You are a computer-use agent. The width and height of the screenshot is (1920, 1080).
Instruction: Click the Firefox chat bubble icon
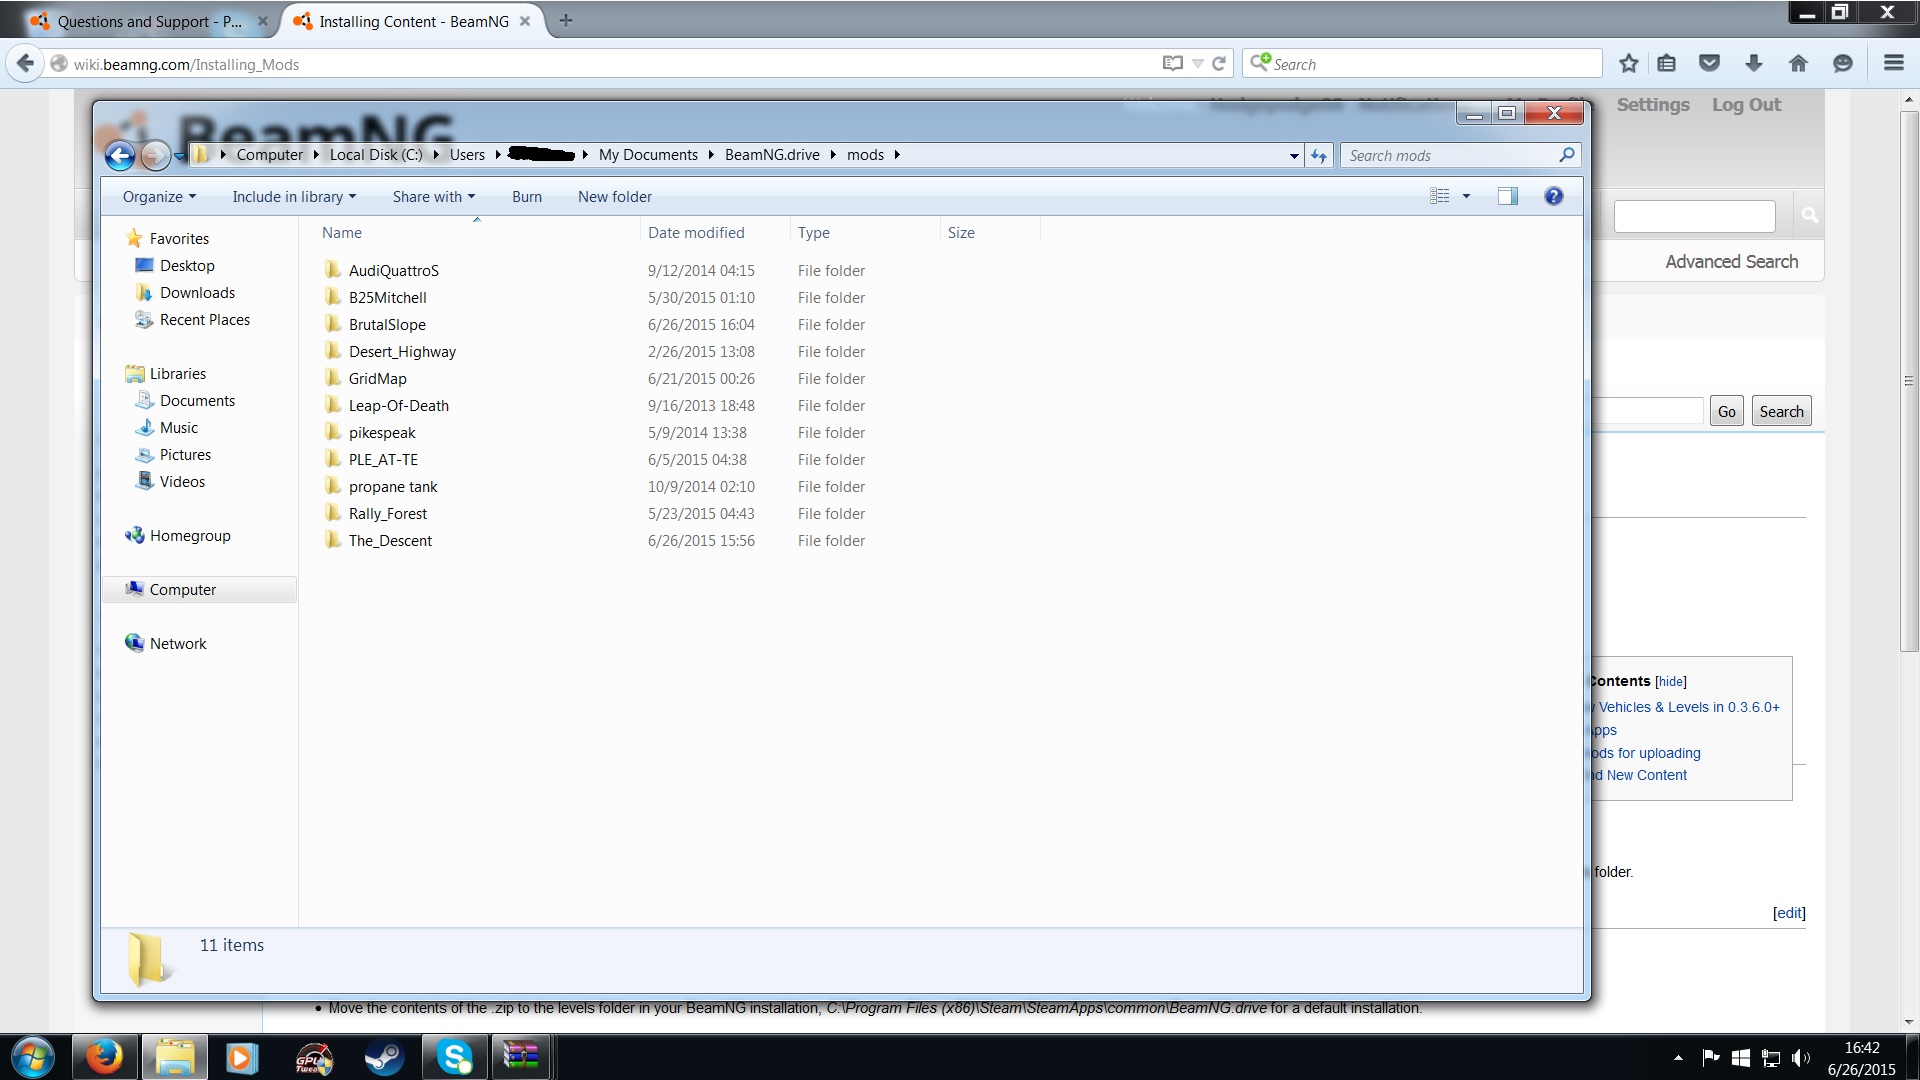[1842, 64]
